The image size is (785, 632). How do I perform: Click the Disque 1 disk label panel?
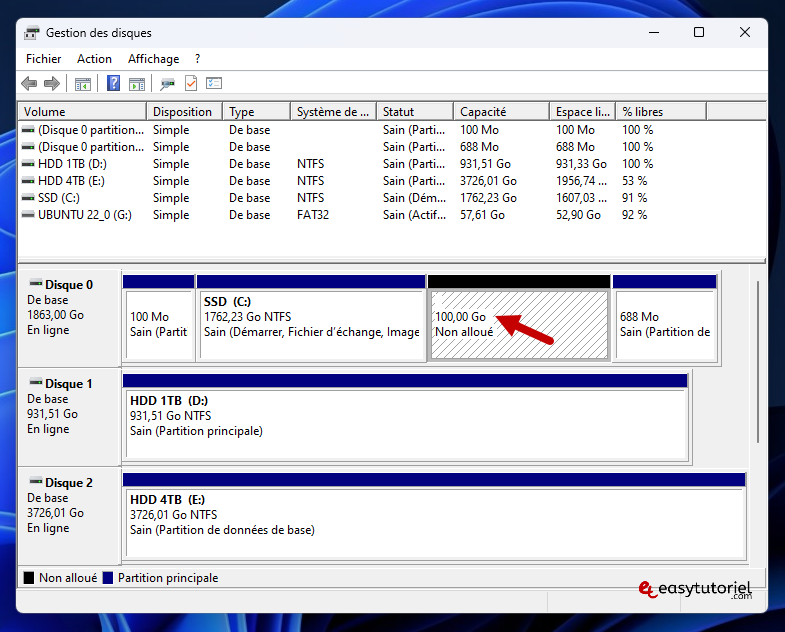[x=69, y=418]
